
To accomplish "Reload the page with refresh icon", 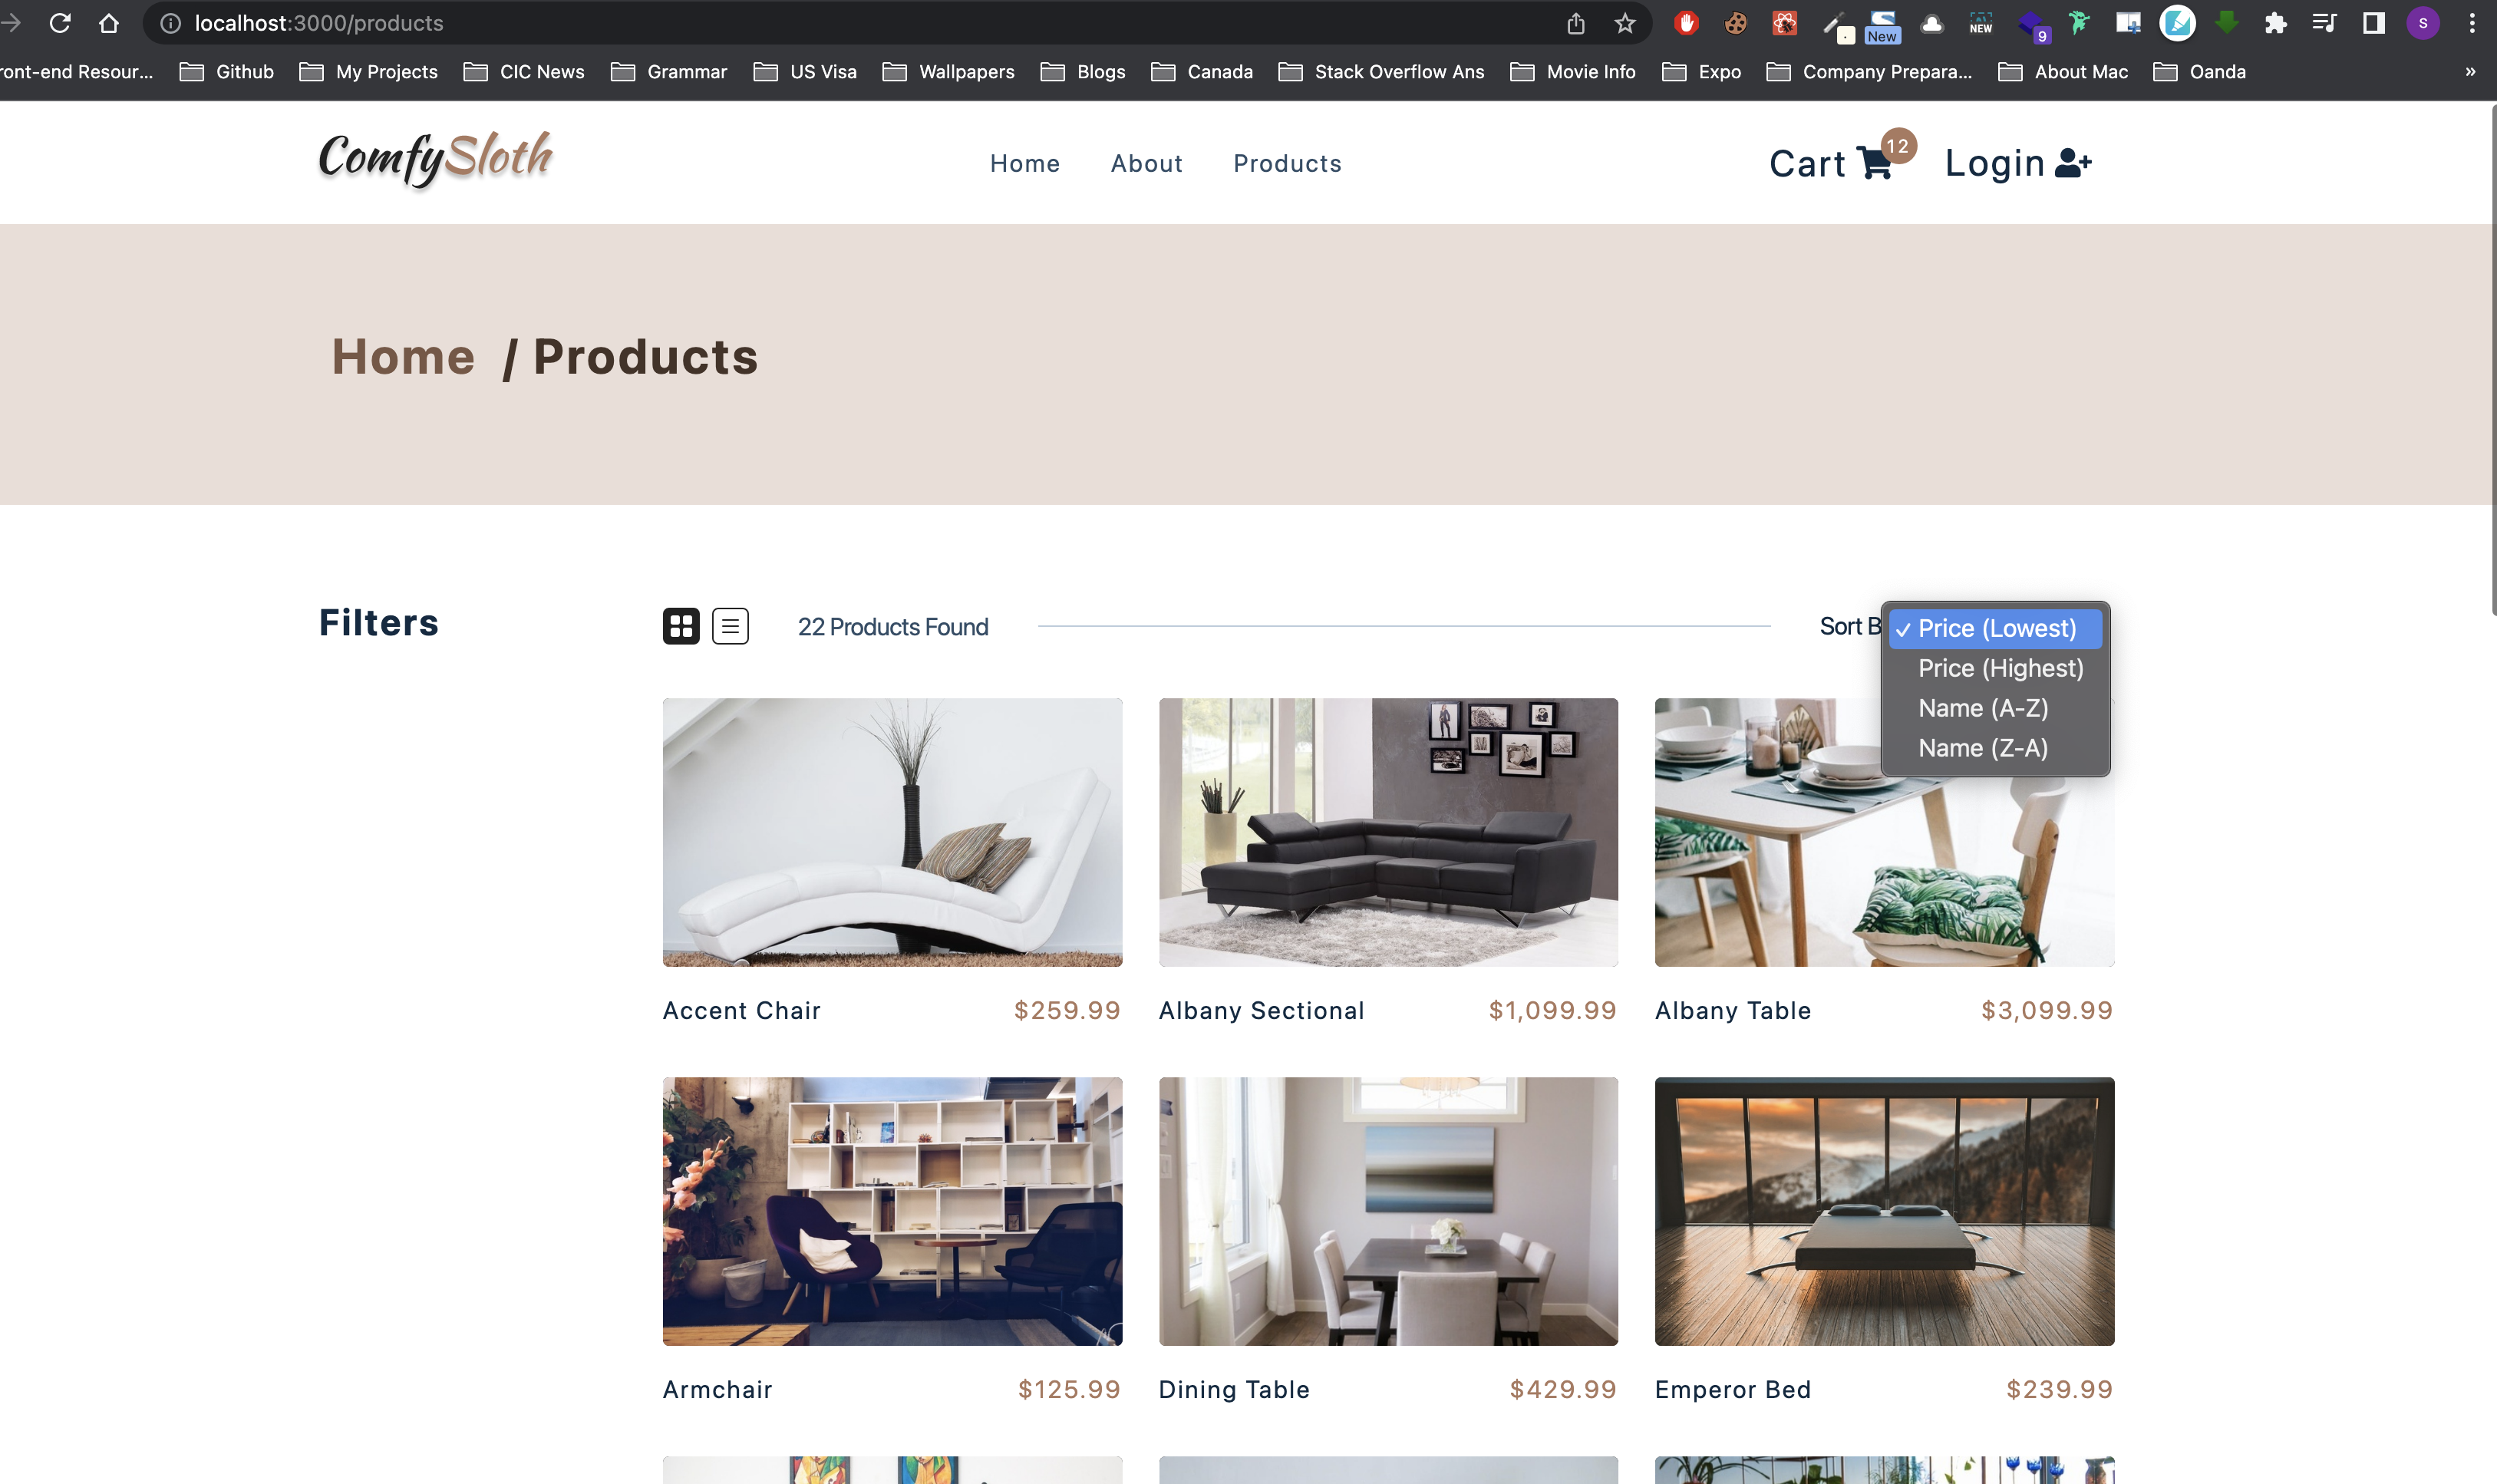I will click(x=60, y=23).
